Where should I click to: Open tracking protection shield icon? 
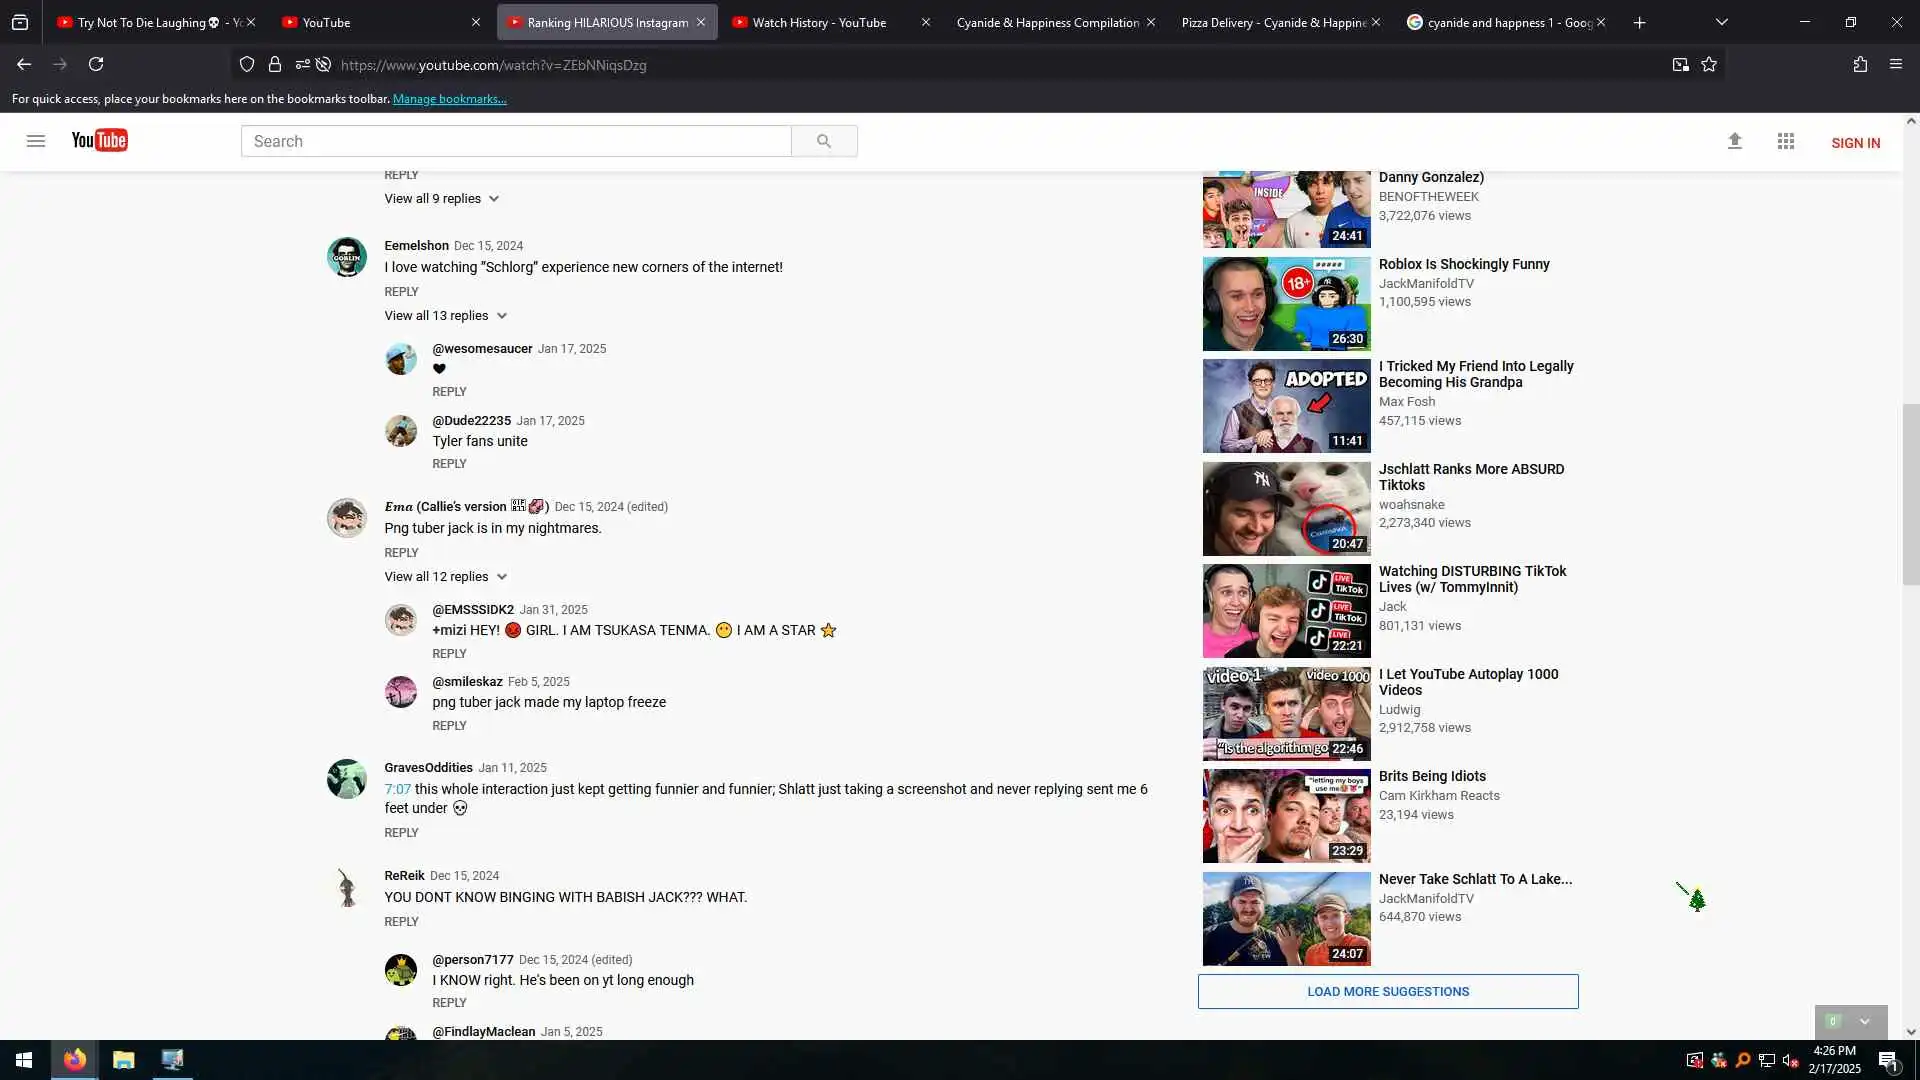pos(247,65)
